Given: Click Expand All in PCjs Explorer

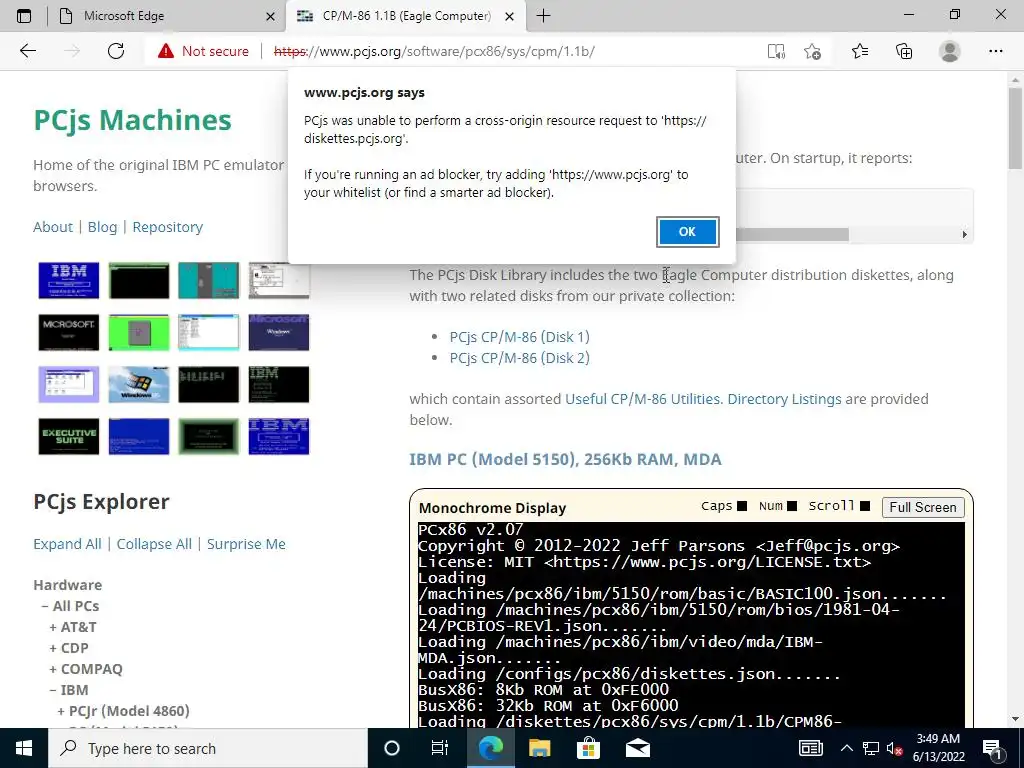Looking at the screenshot, I should (x=67, y=544).
